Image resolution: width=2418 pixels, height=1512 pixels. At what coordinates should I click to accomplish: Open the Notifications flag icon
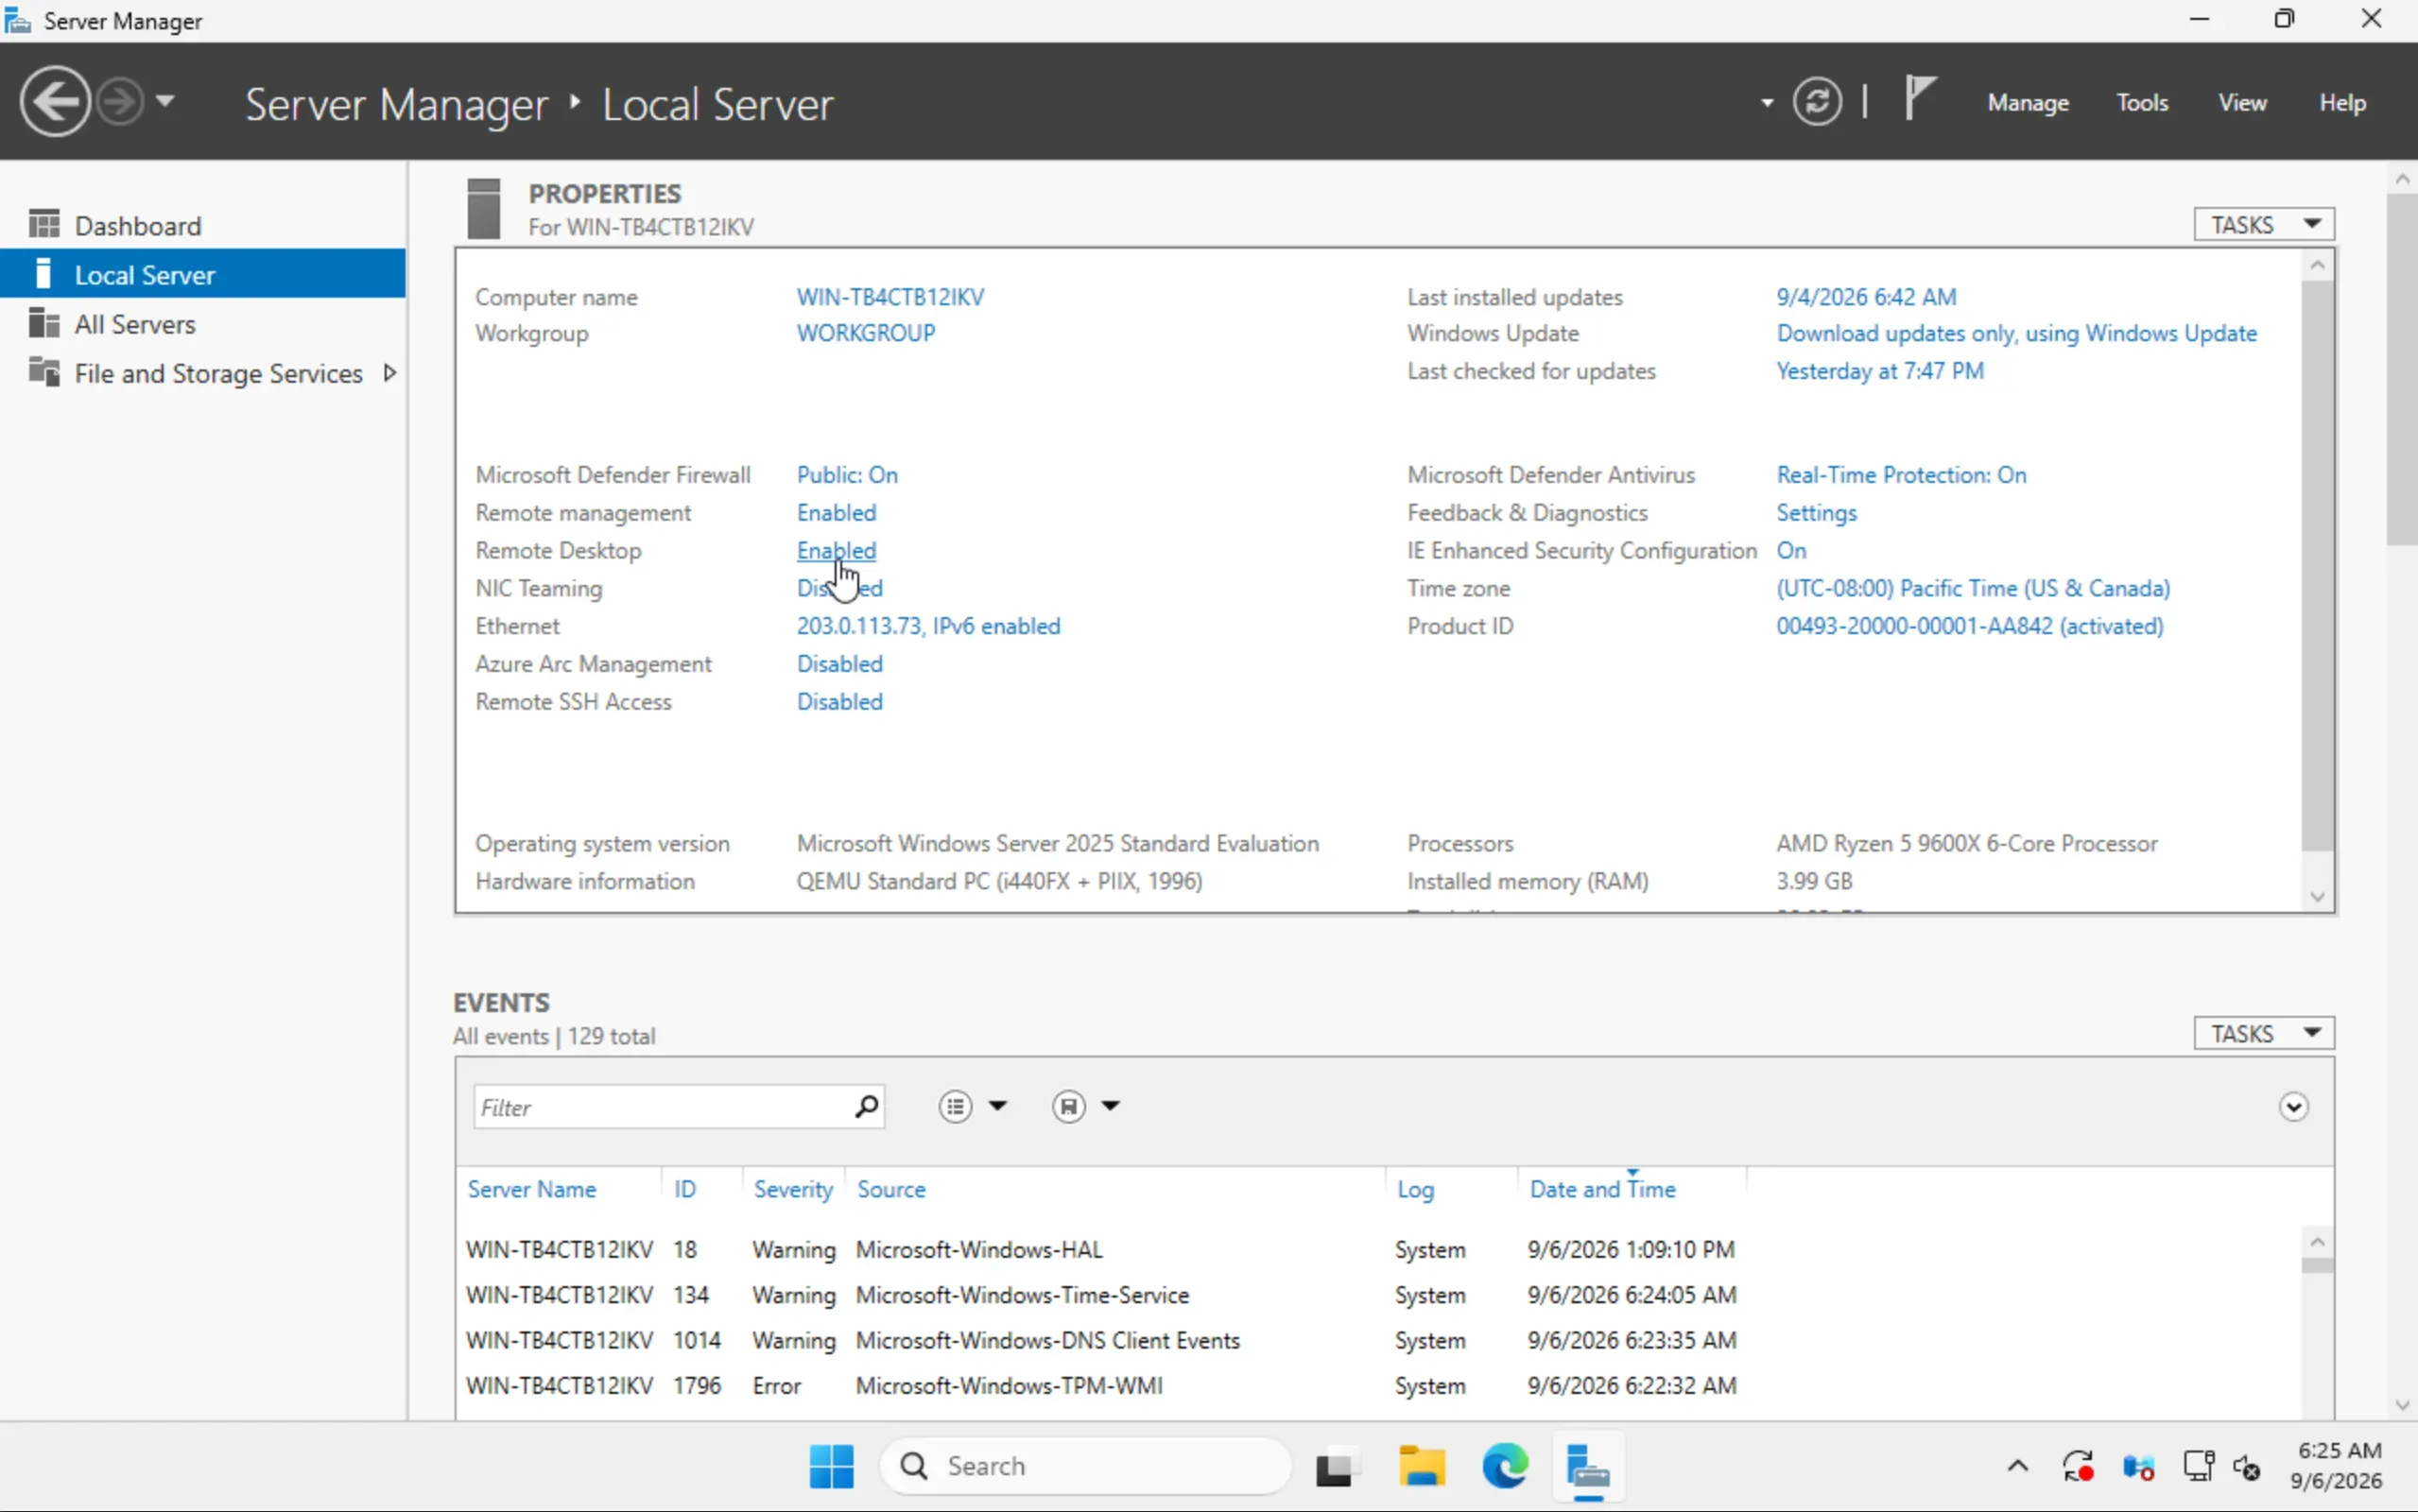1919,99
